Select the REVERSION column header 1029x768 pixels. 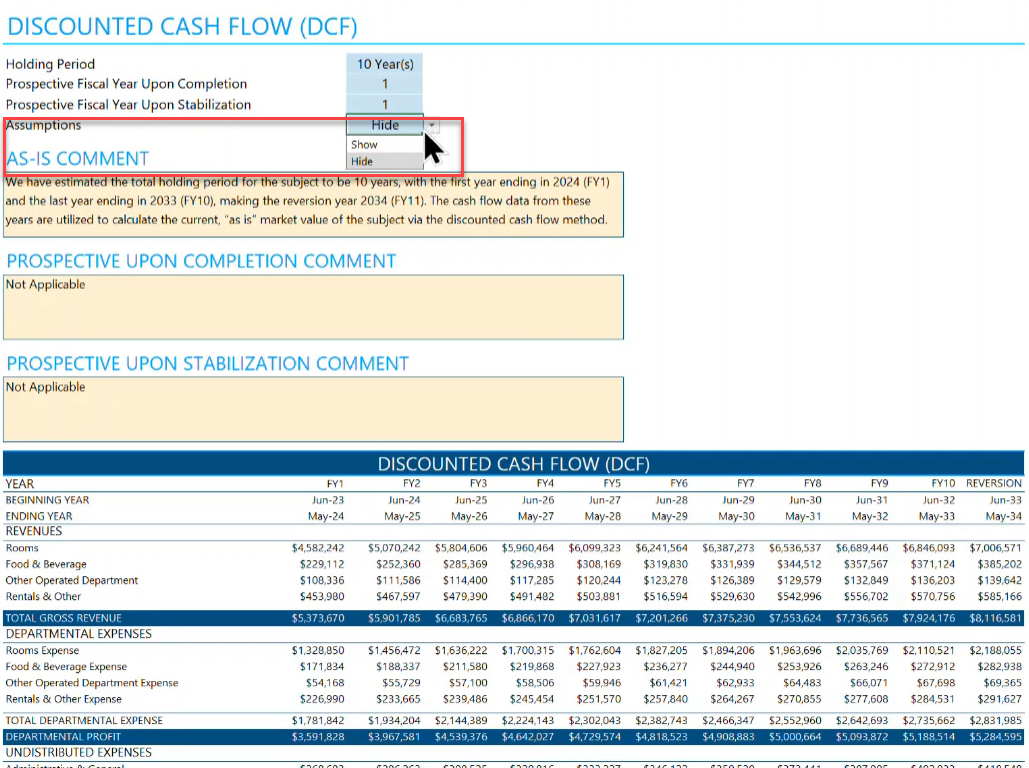point(994,483)
